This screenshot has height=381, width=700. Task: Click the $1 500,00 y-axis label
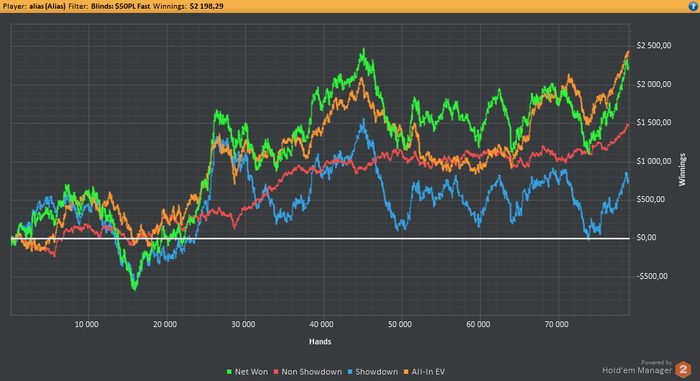[x=654, y=122]
